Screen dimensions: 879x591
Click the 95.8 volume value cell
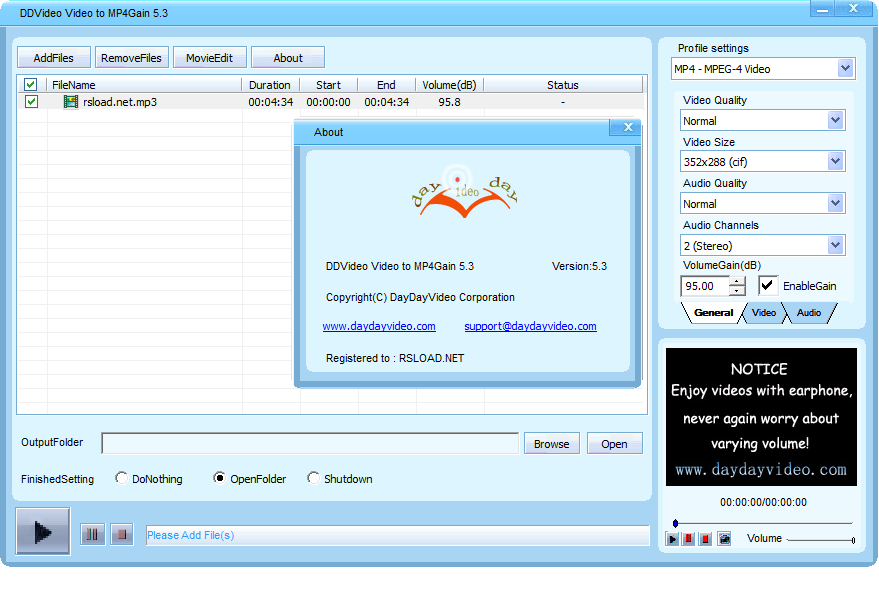tap(450, 102)
